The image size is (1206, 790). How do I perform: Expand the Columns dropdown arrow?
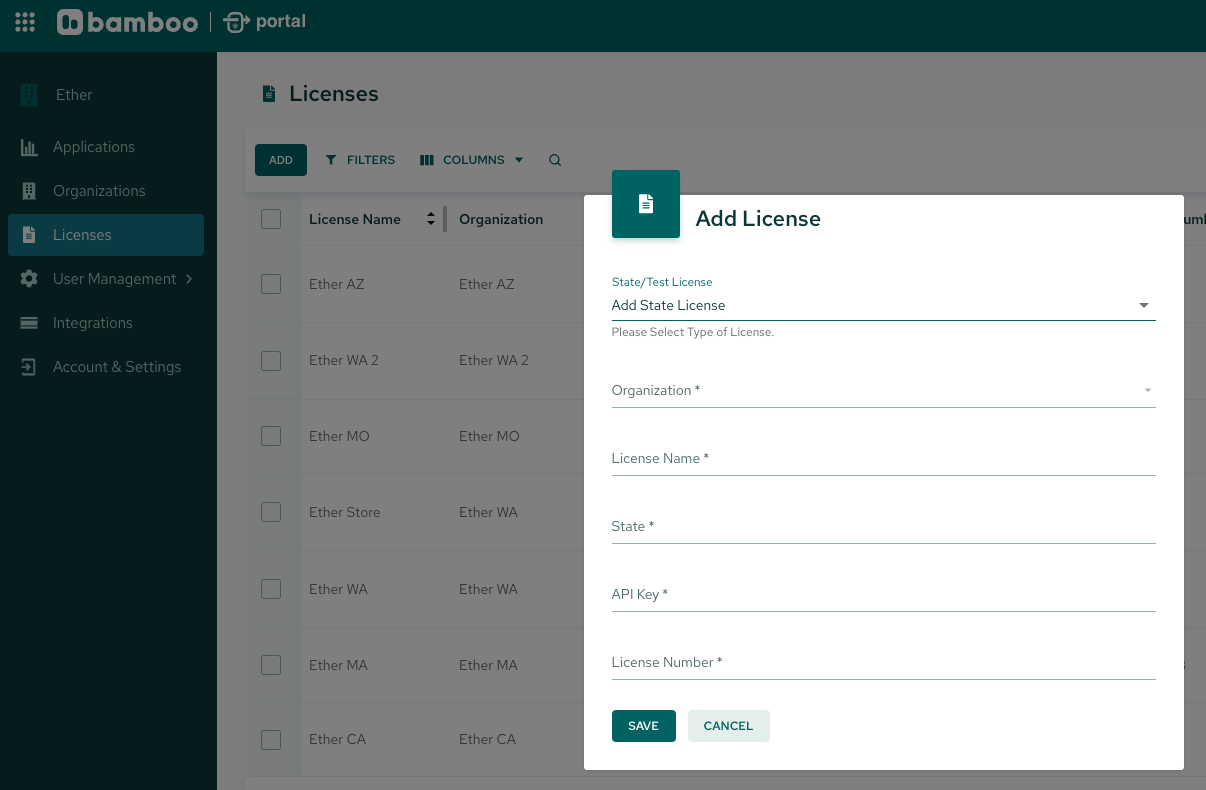point(519,160)
